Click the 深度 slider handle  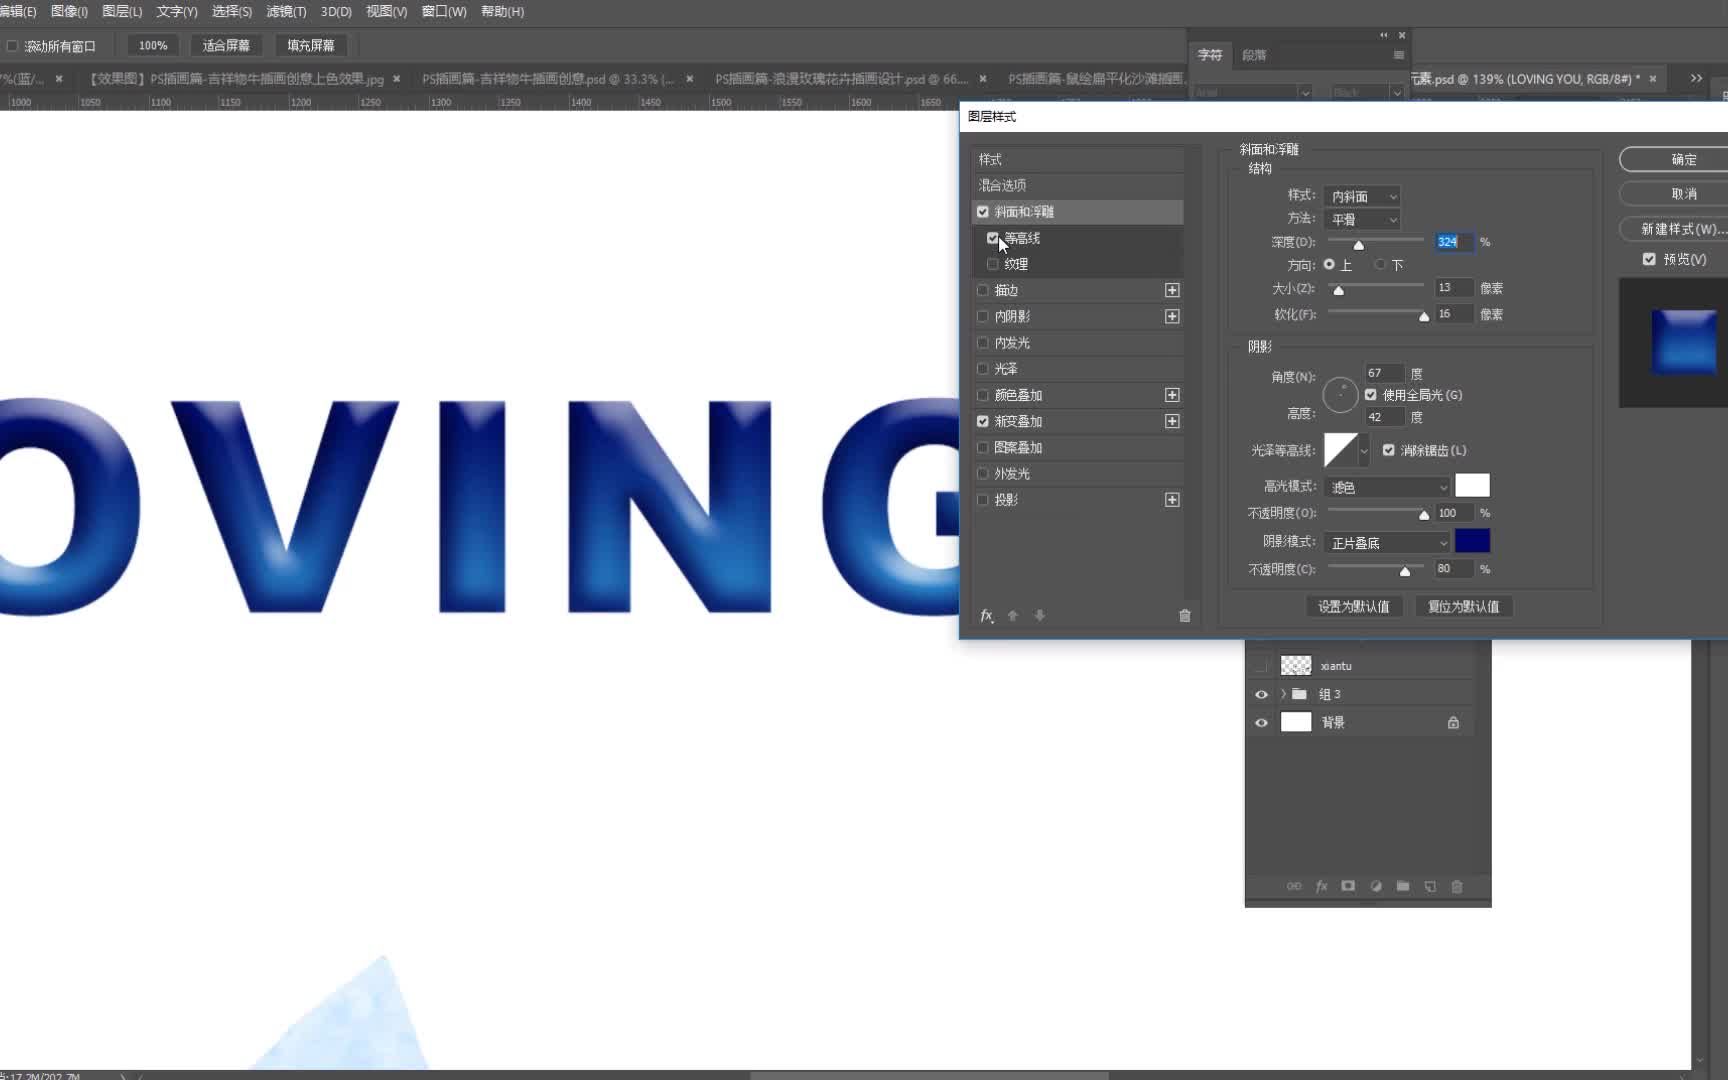tap(1358, 245)
